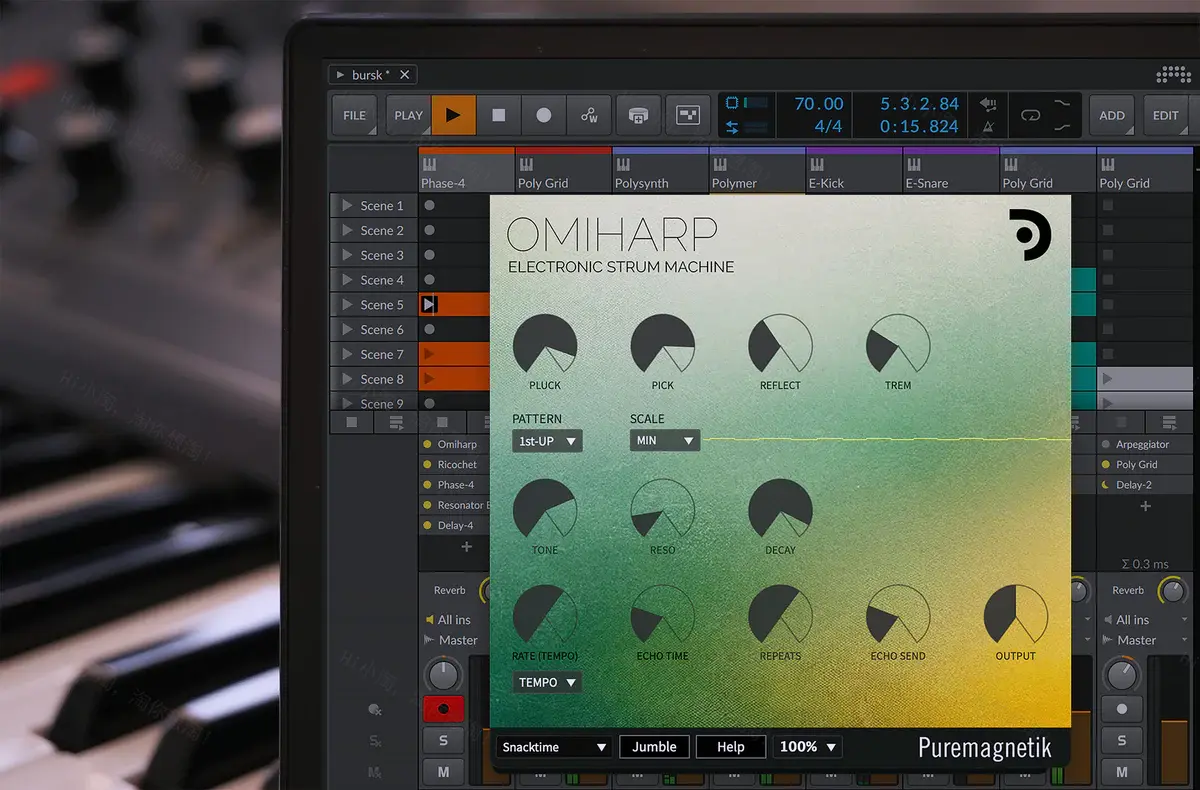The image size is (1200, 790).
Task: Open the SCALE dropdown showing MIN
Action: [x=663, y=441]
